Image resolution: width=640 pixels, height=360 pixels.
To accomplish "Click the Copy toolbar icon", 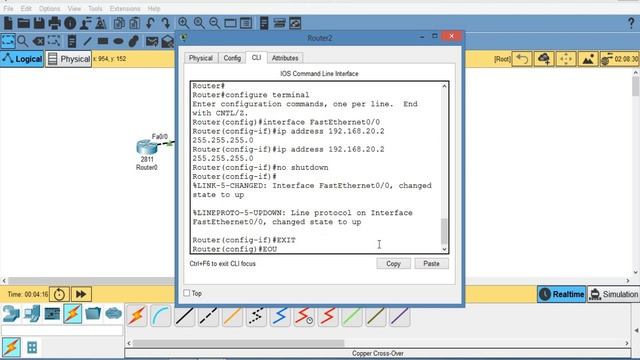I will point(119,23).
